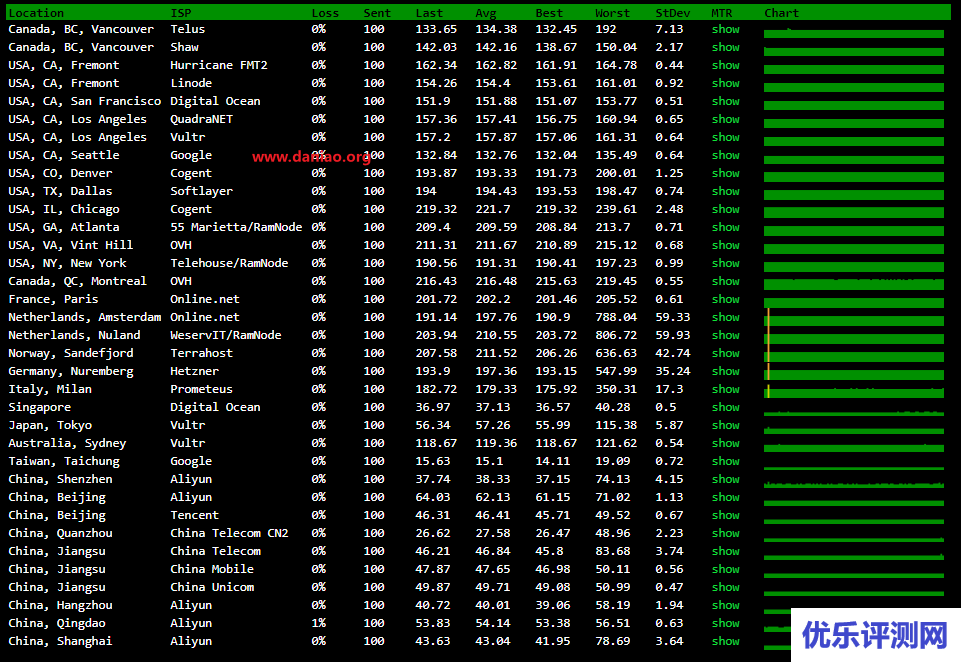Click the ISP column header
This screenshot has width=961, height=662.
tap(181, 13)
